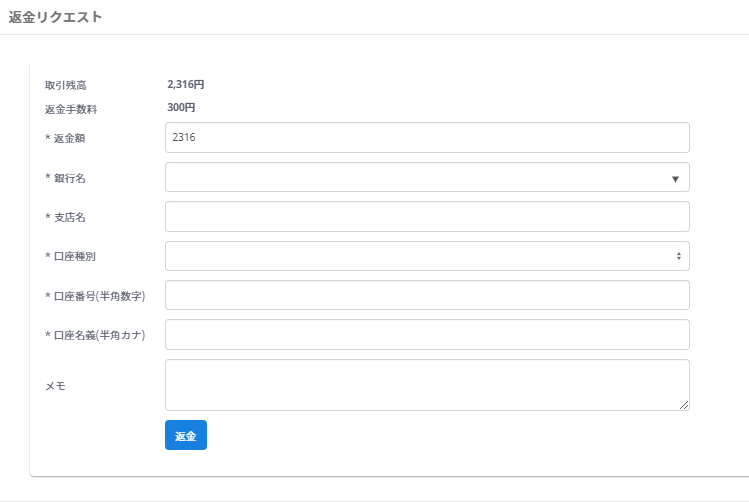Click the 口座種別 up-down arrows icon
This screenshot has height=502, width=749.
[678, 256]
